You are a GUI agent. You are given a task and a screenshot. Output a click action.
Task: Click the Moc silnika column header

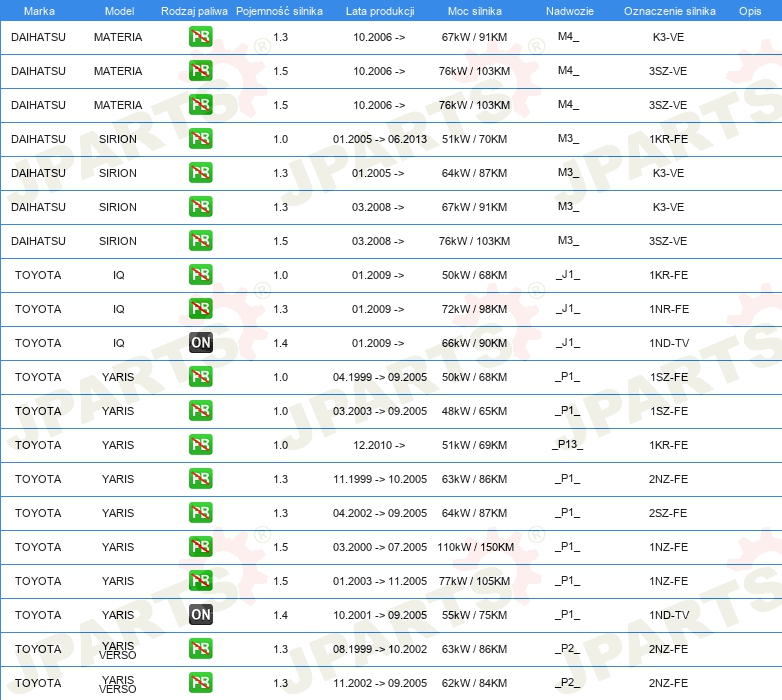(474, 11)
